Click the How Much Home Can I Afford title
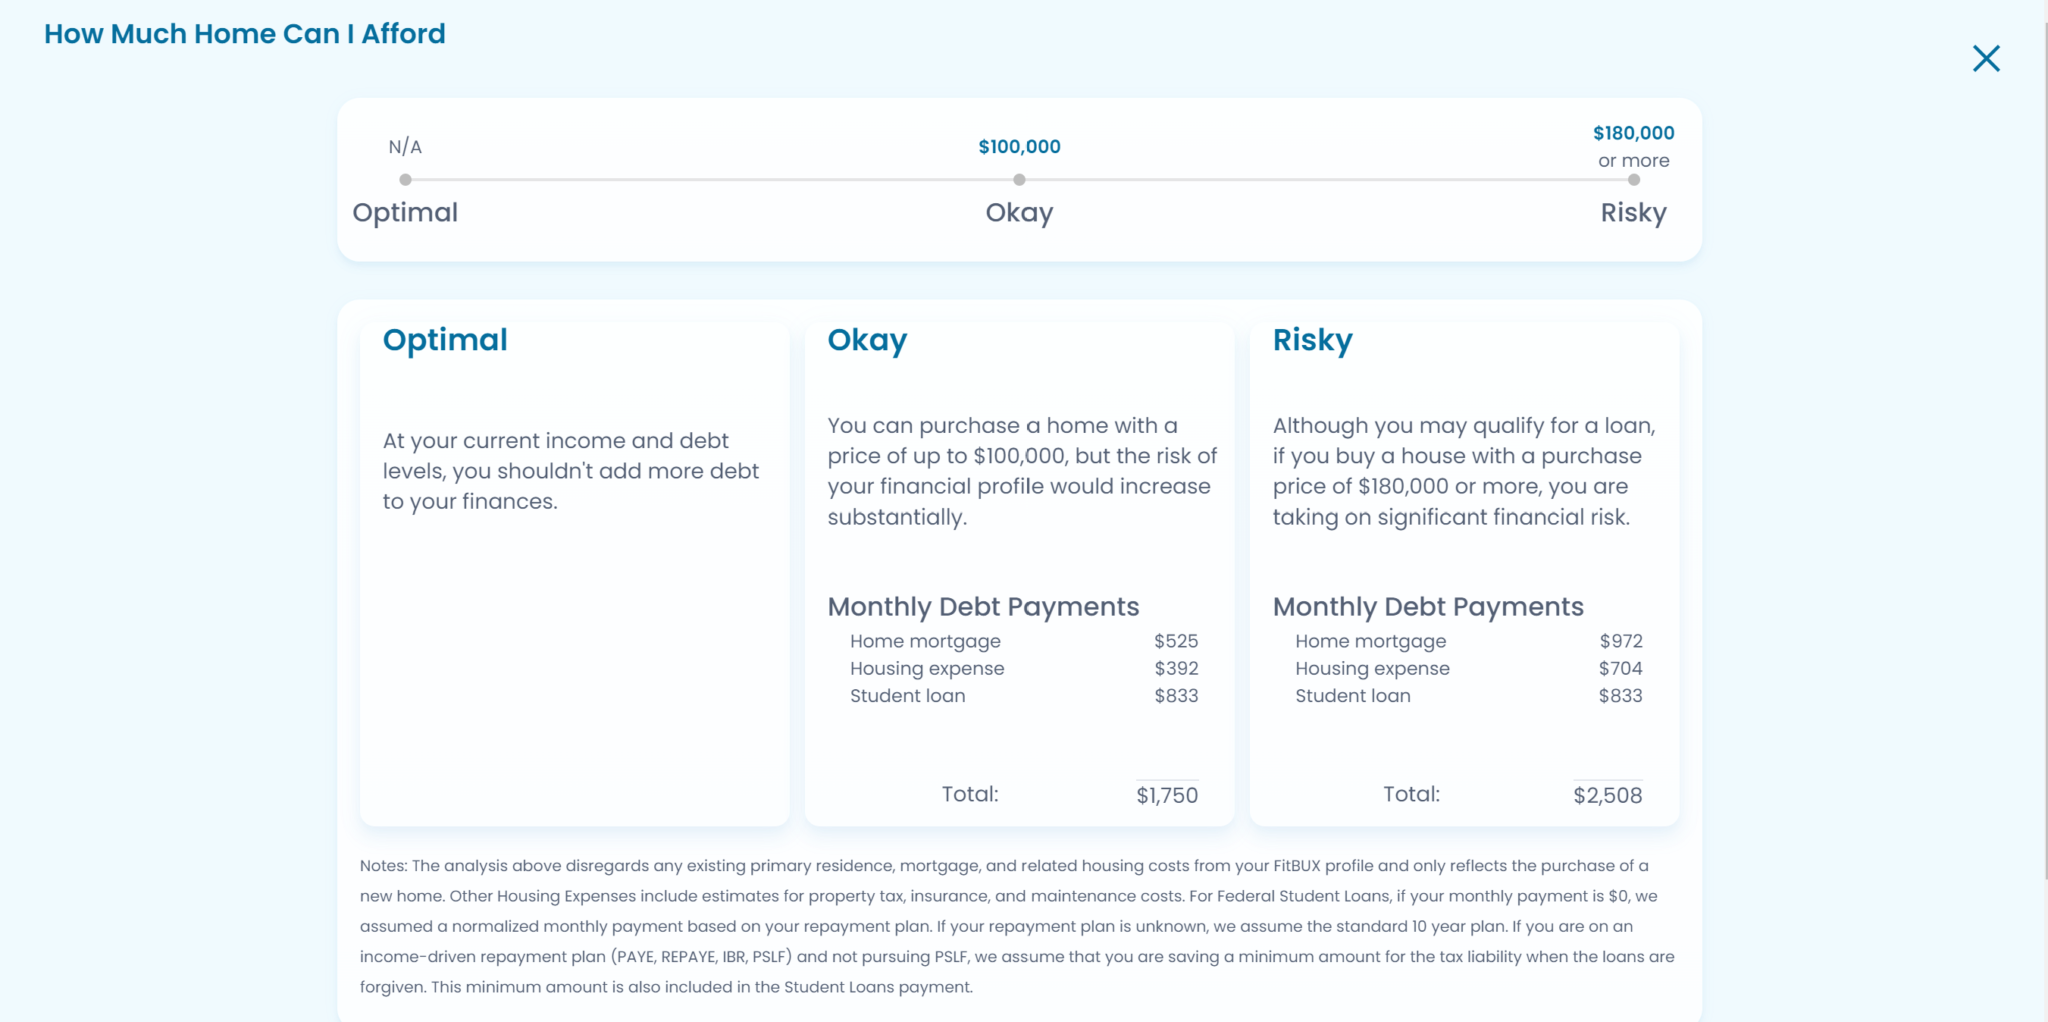This screenshot has height=1022, width=2048. [x=245, y=34]
